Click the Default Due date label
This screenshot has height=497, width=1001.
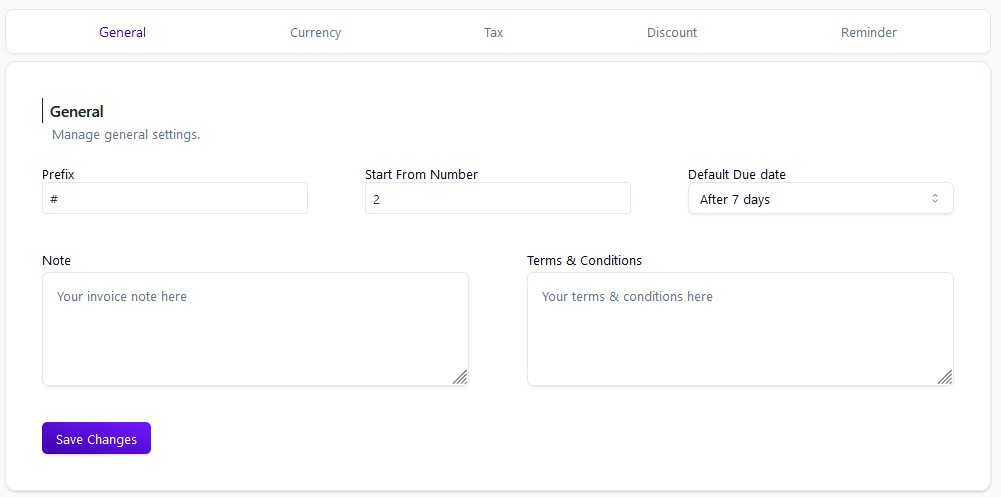click(x=737, y=174)
